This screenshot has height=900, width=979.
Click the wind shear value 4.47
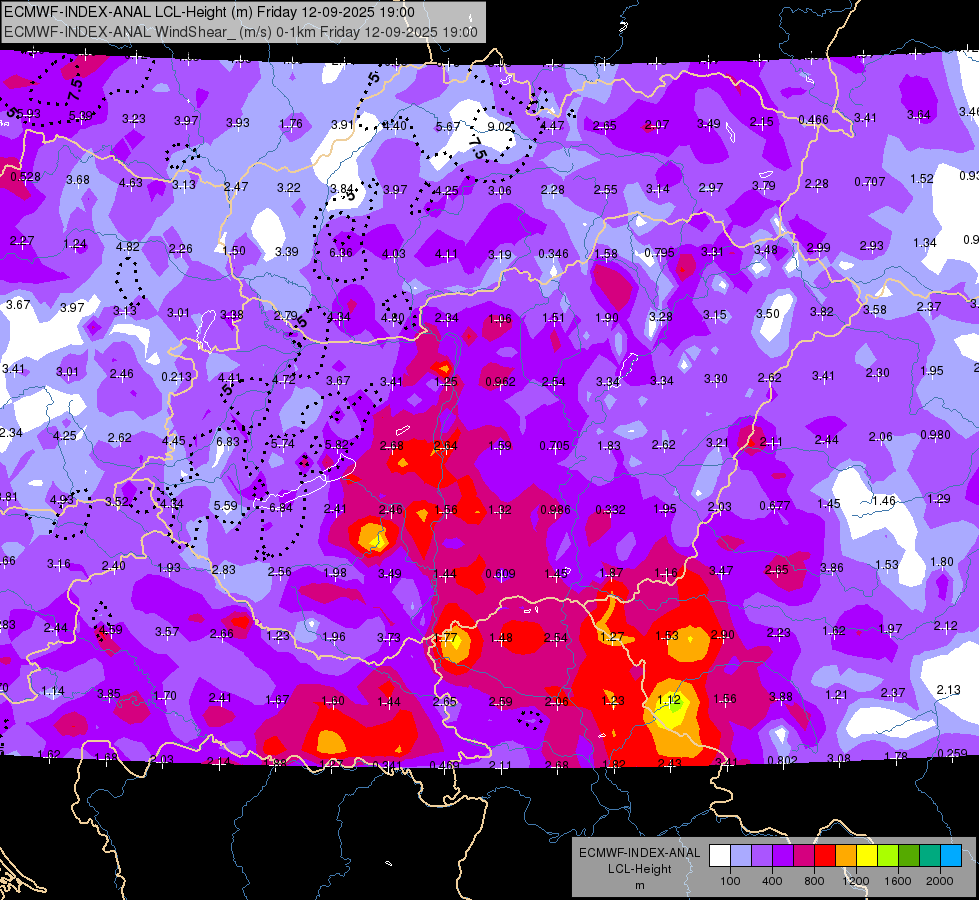pyautogui.click(x=552, y=126)
